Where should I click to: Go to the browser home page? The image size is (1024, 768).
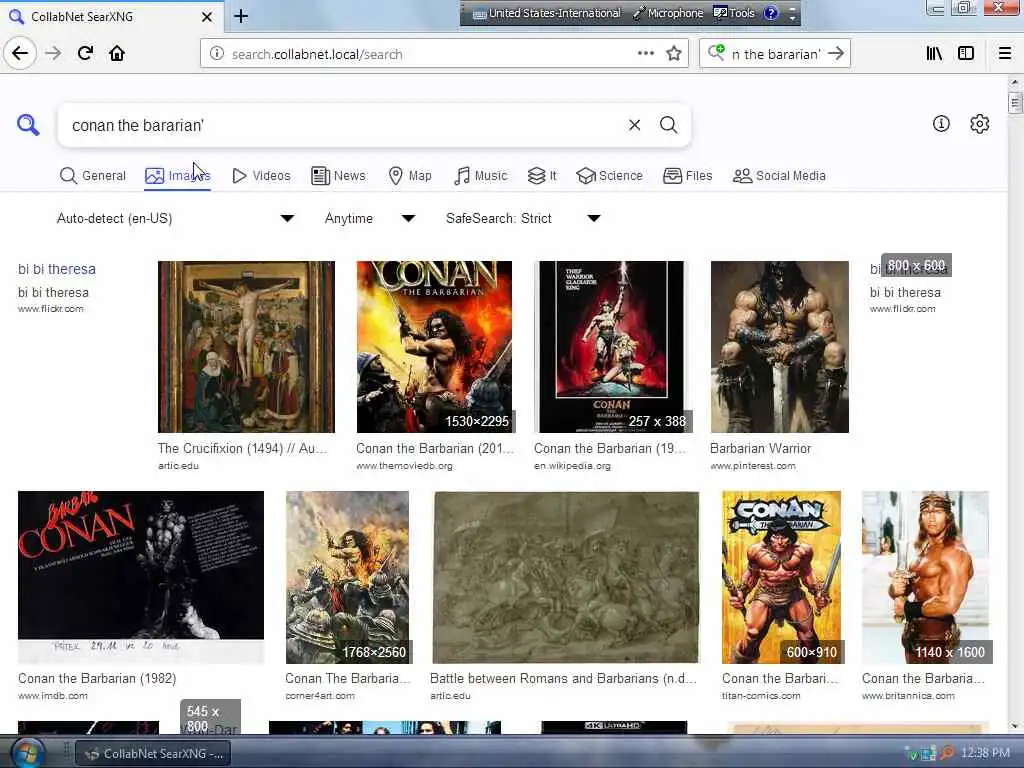click(x=117, y=53)
